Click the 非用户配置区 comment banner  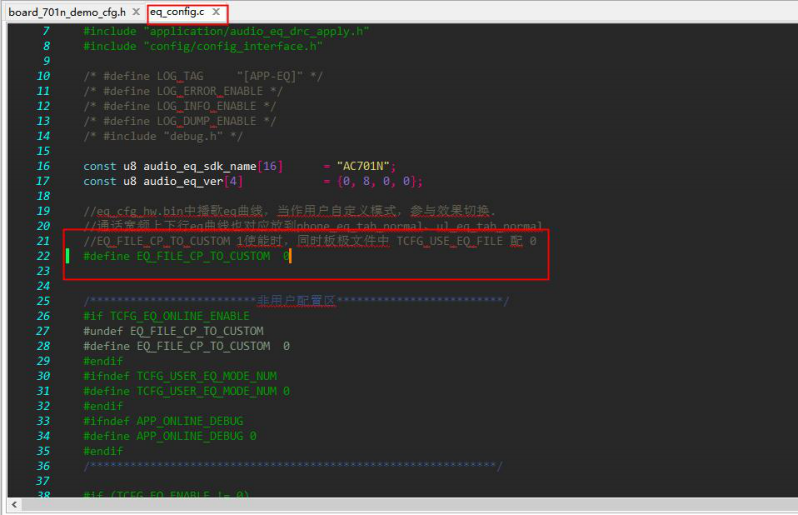(x=296, y=301)
